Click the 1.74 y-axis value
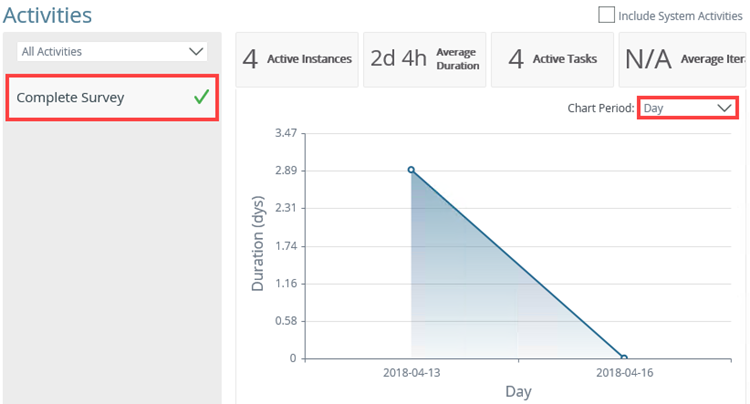This screenshot has height=404, width=750. pos(286,246)
